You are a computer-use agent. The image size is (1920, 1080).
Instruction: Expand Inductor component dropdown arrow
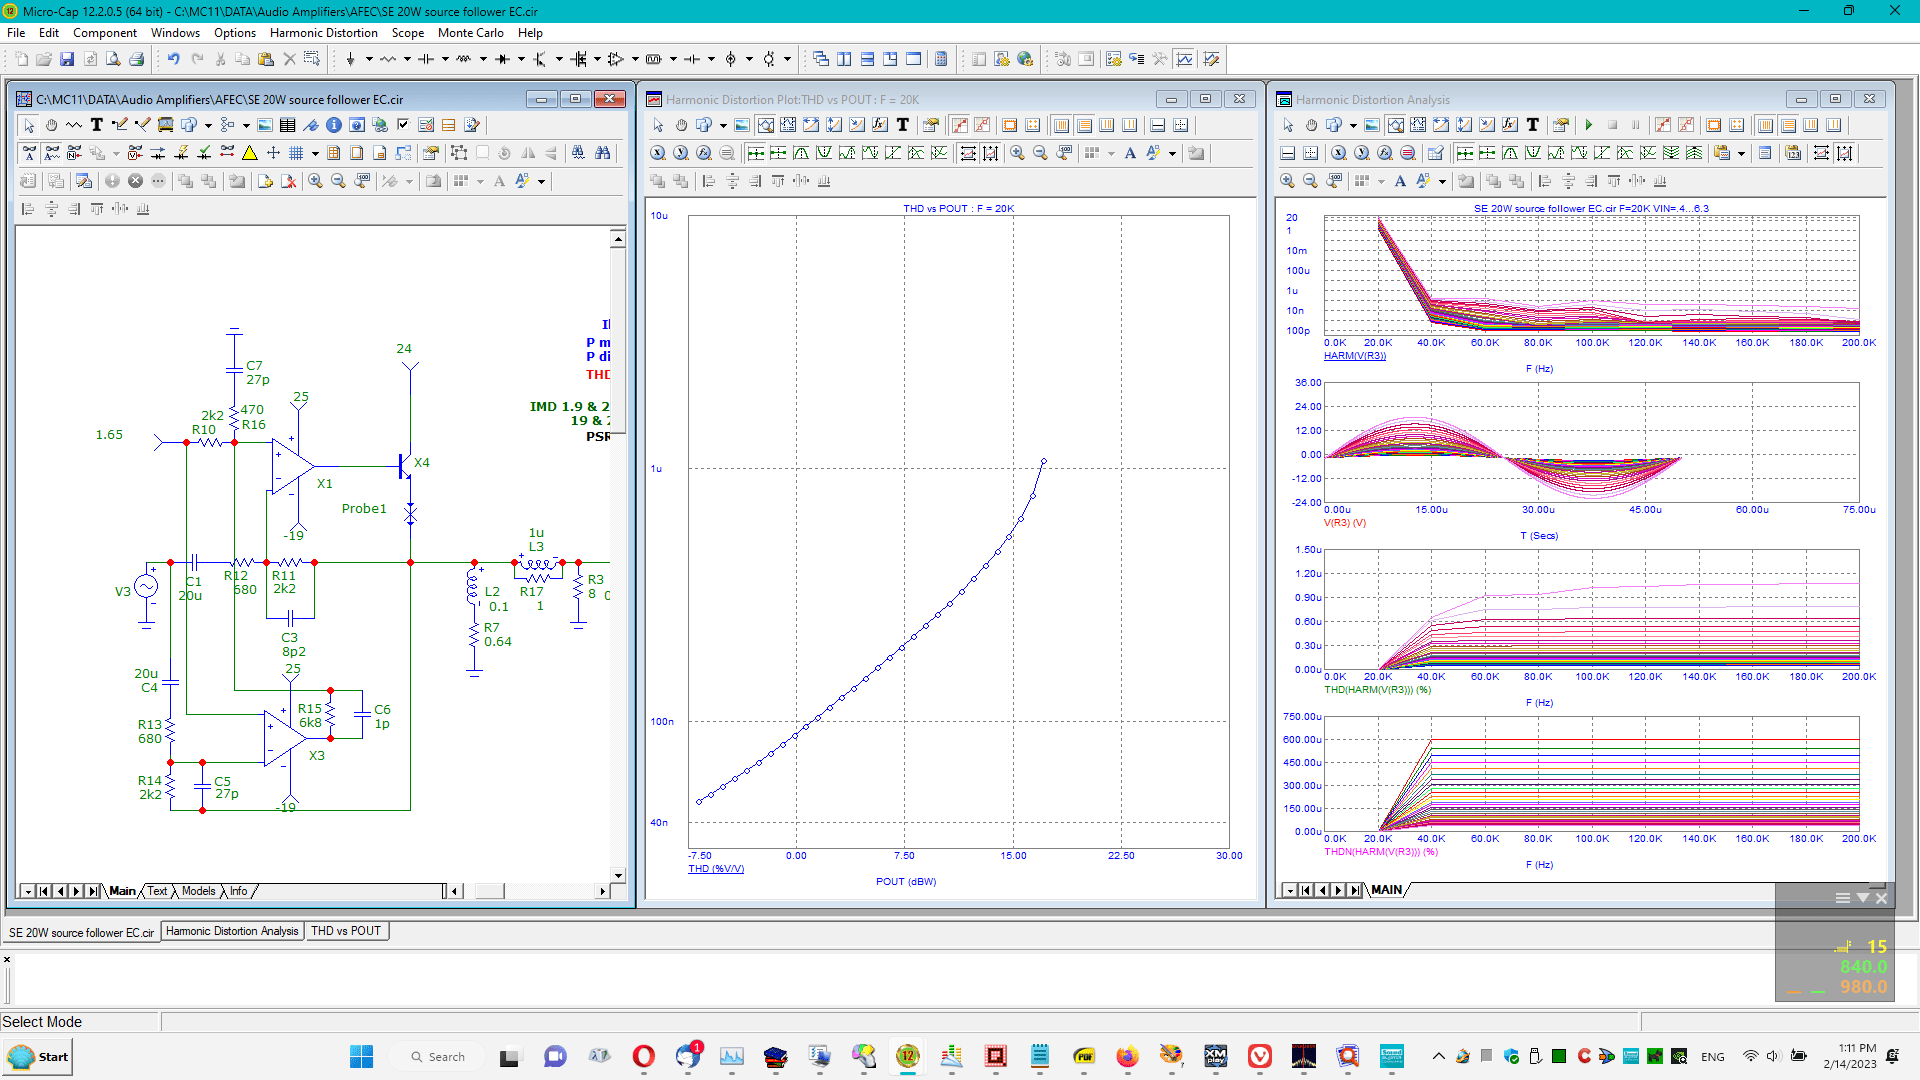tap(483, 60)
